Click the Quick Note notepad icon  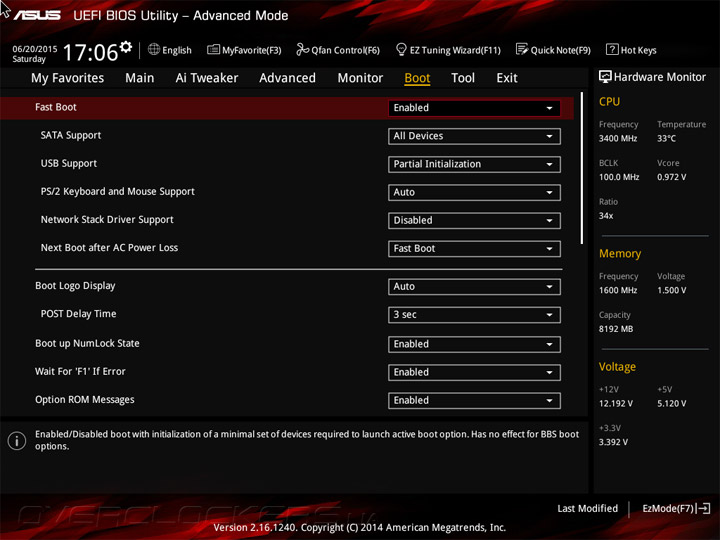point(522,49)
